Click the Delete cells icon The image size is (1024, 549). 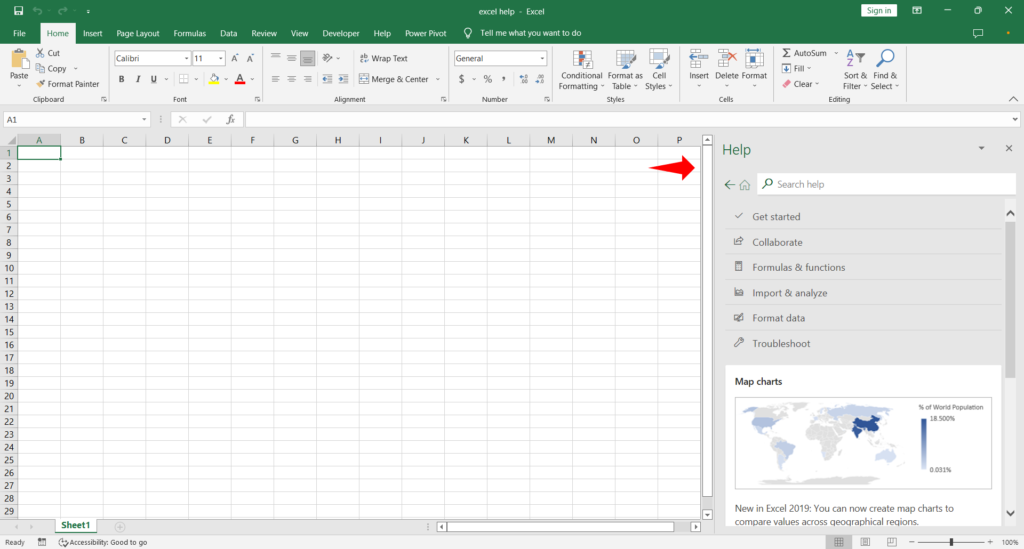[726, 59]
